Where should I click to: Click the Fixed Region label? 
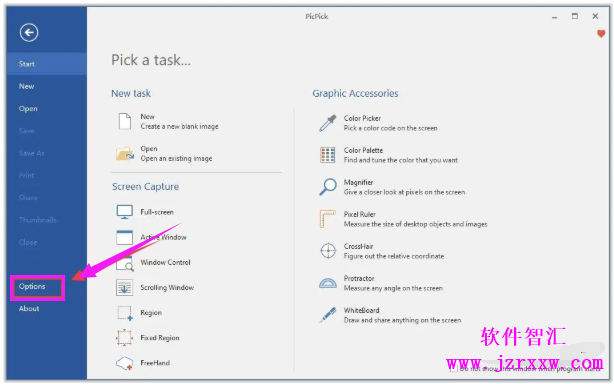(x=160, y=338)
